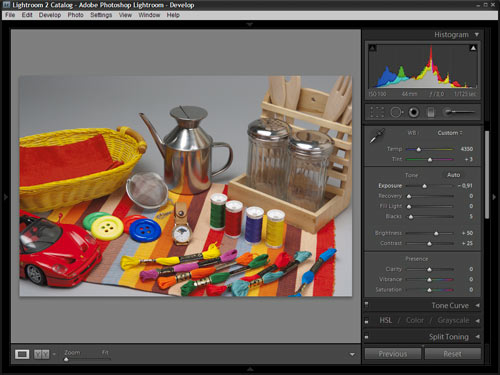Switch to Loupe view mode
Screen dimensions: 500x375
22,354
